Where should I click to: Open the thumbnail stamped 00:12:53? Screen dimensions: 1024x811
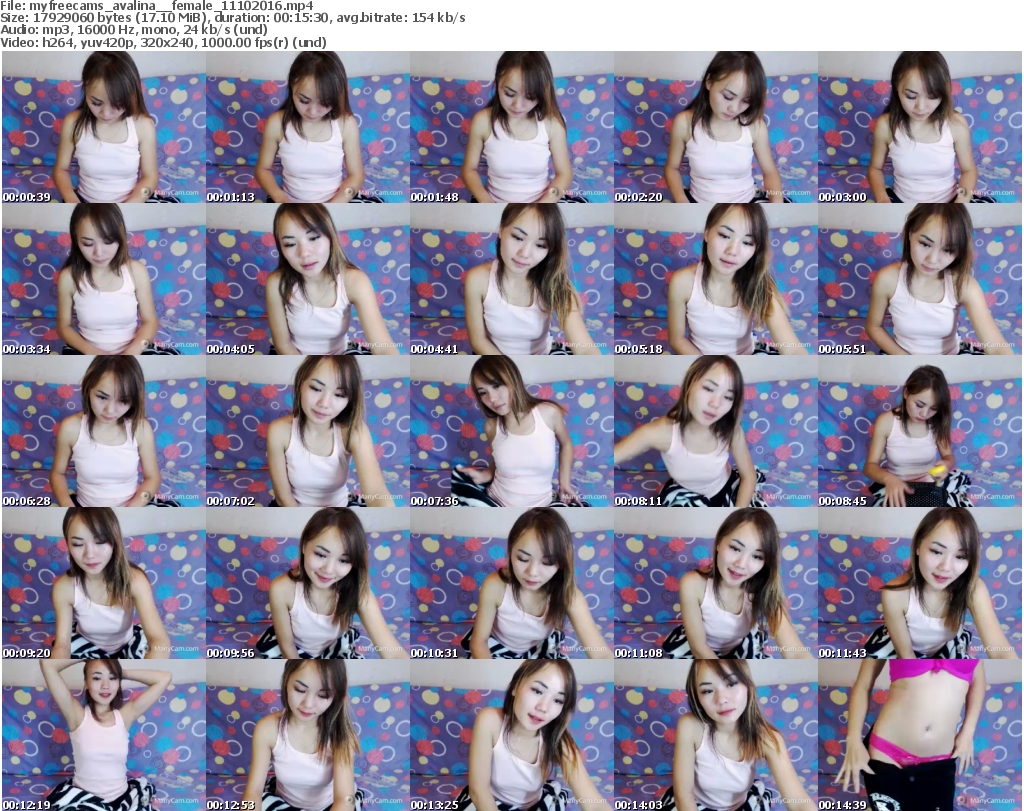(x=308, y=735)
